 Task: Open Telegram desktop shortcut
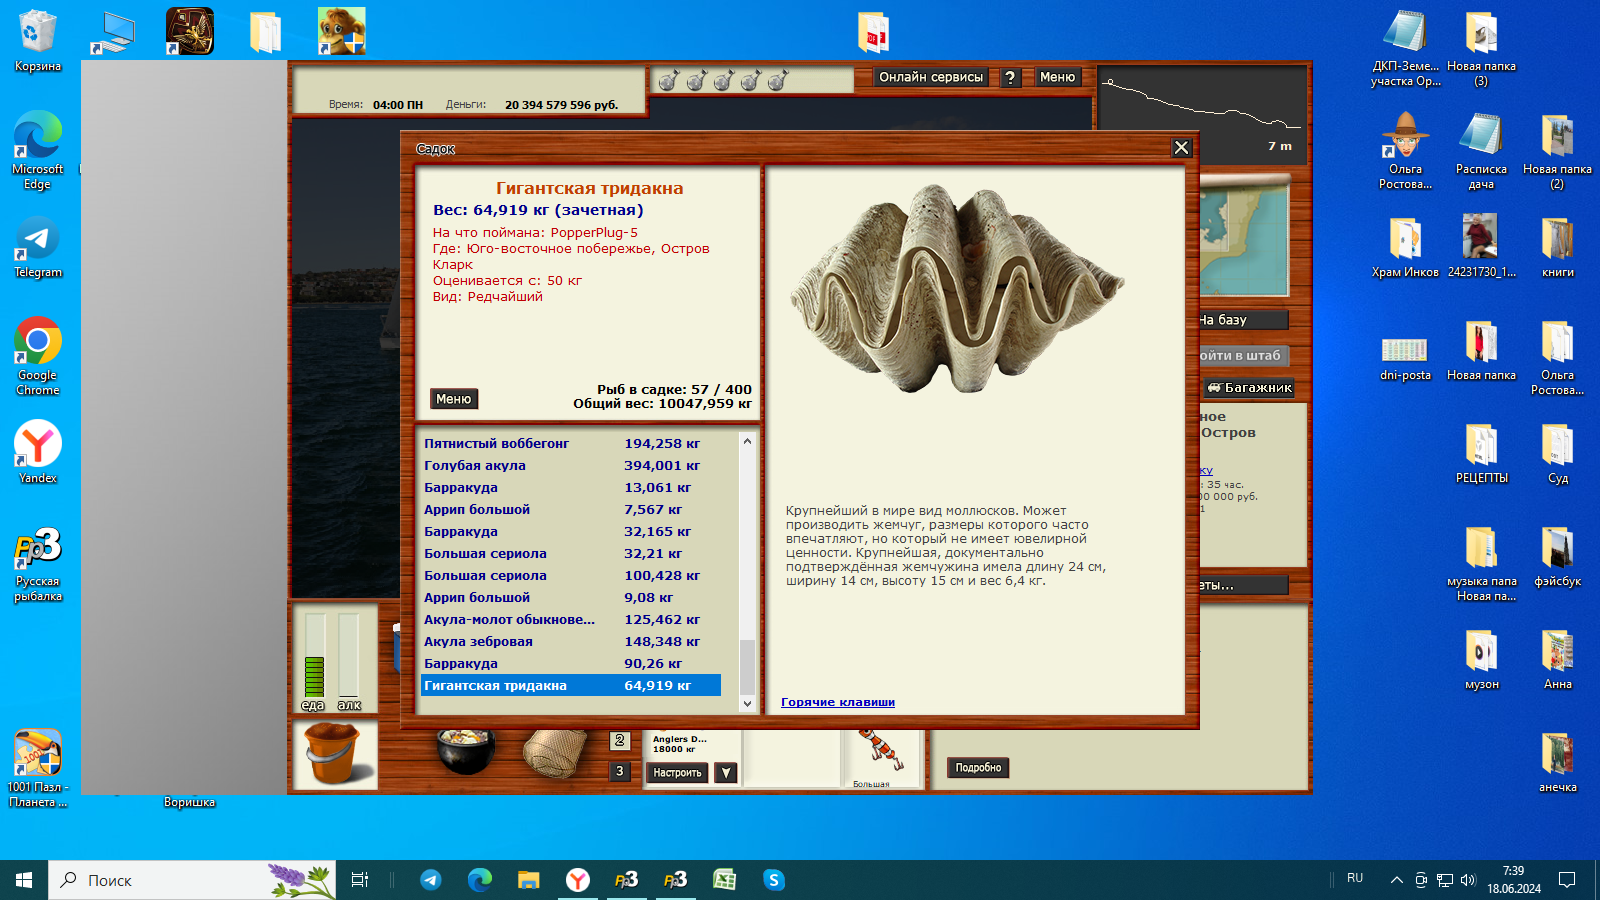pos(38,248)
